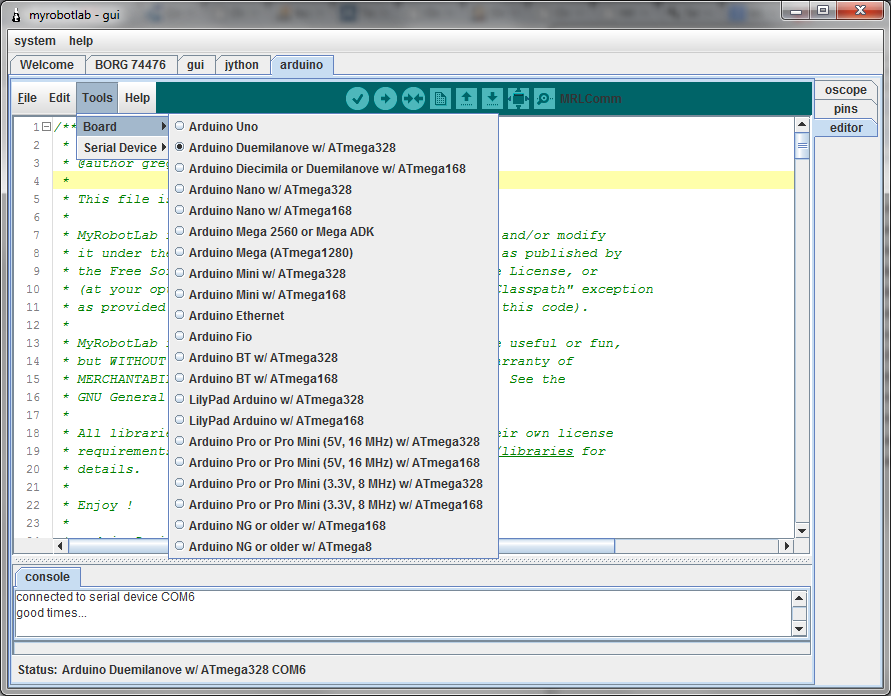
Task: Open the oscope side tab
Action: click(x=846, y=90)
